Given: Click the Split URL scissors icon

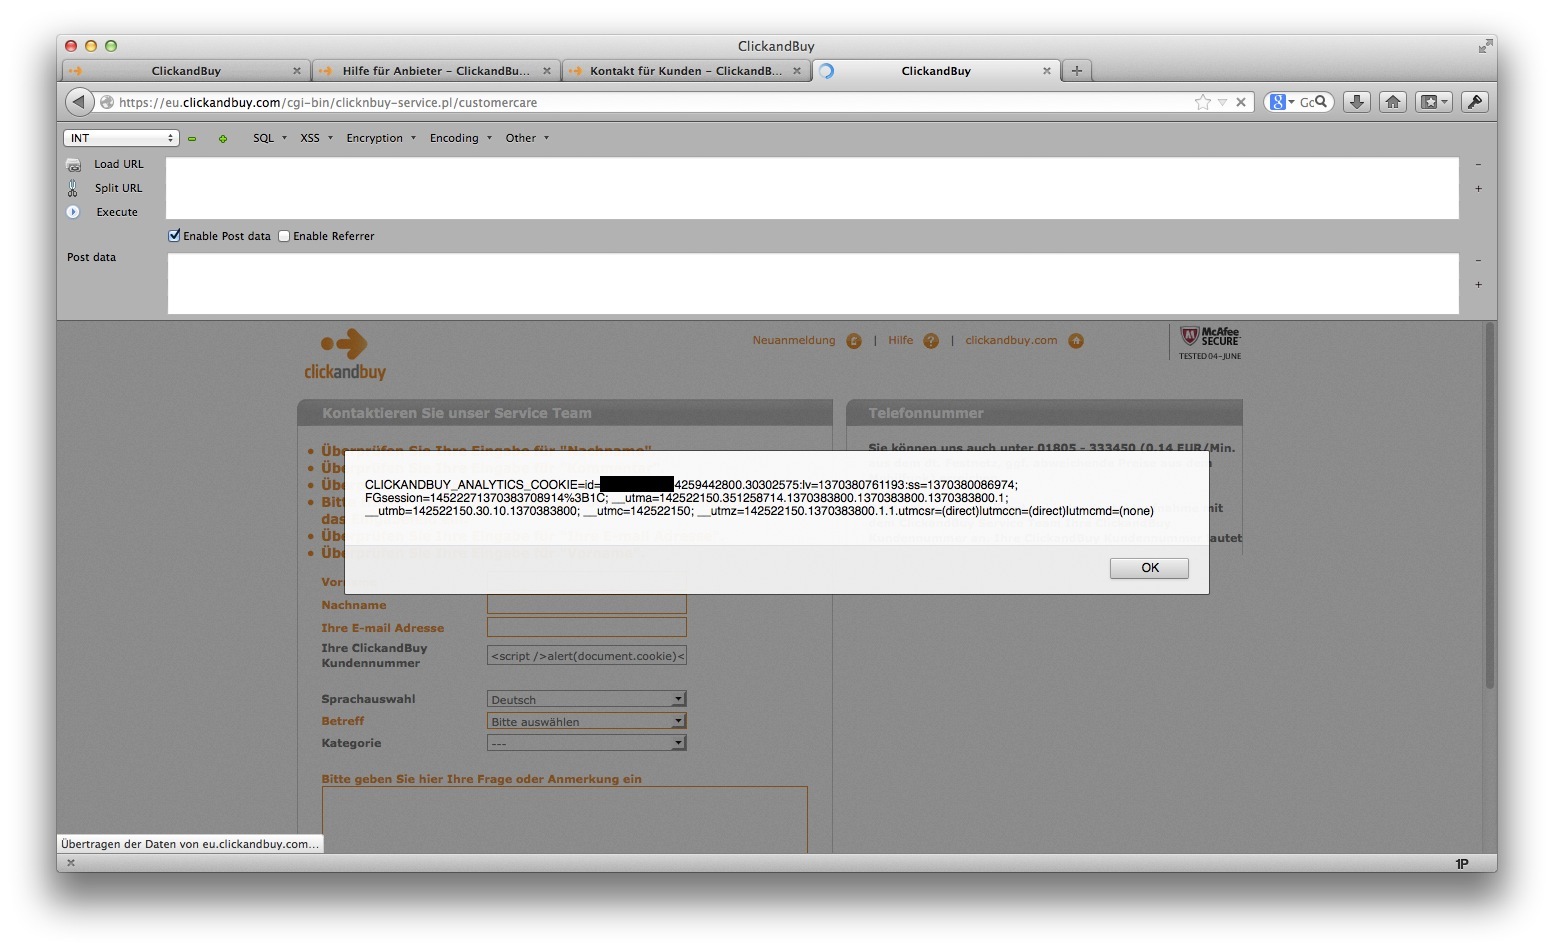Looking at the screenshot, I should [x=73, y=188].
